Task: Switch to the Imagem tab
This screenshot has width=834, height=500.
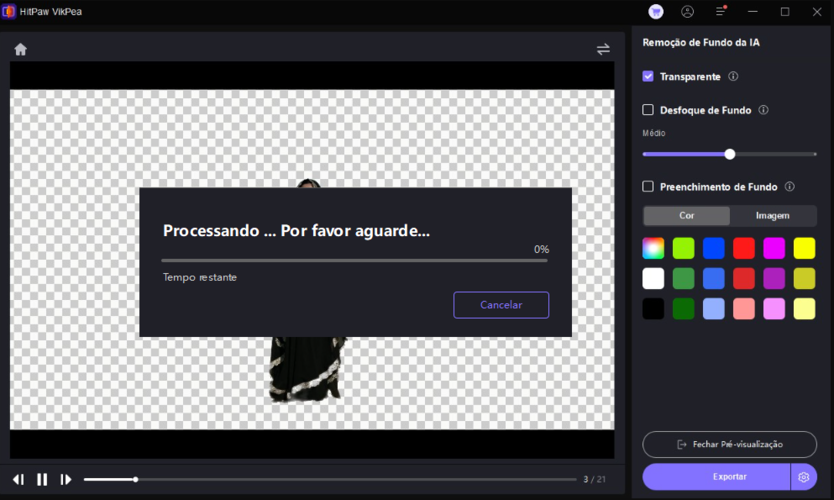Action: pyautogui.click(x=773, y=215)
